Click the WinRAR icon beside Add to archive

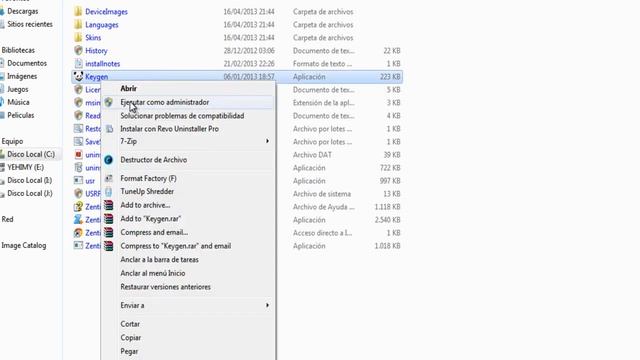coord(109,205)
